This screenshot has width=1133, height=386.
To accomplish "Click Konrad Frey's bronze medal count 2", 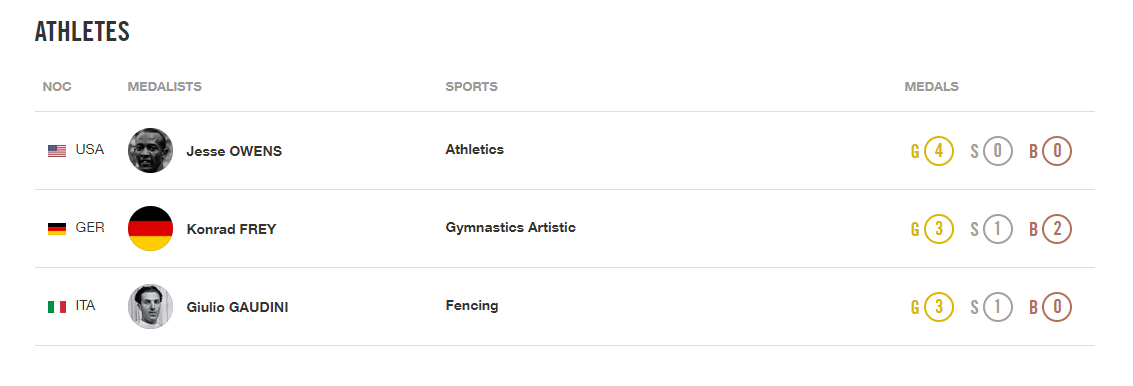I will point(1057,230).
